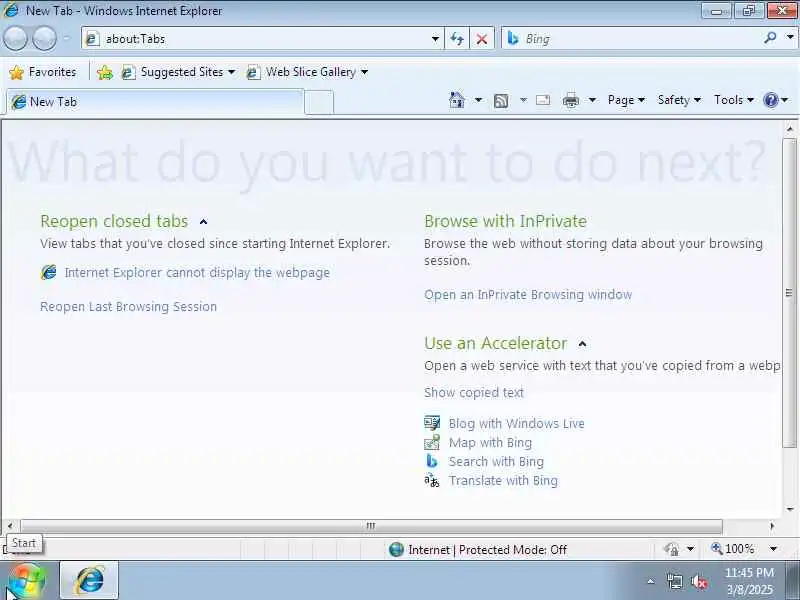Click in the about:Tabs address field
800x600 pixels.
point(265,39)
